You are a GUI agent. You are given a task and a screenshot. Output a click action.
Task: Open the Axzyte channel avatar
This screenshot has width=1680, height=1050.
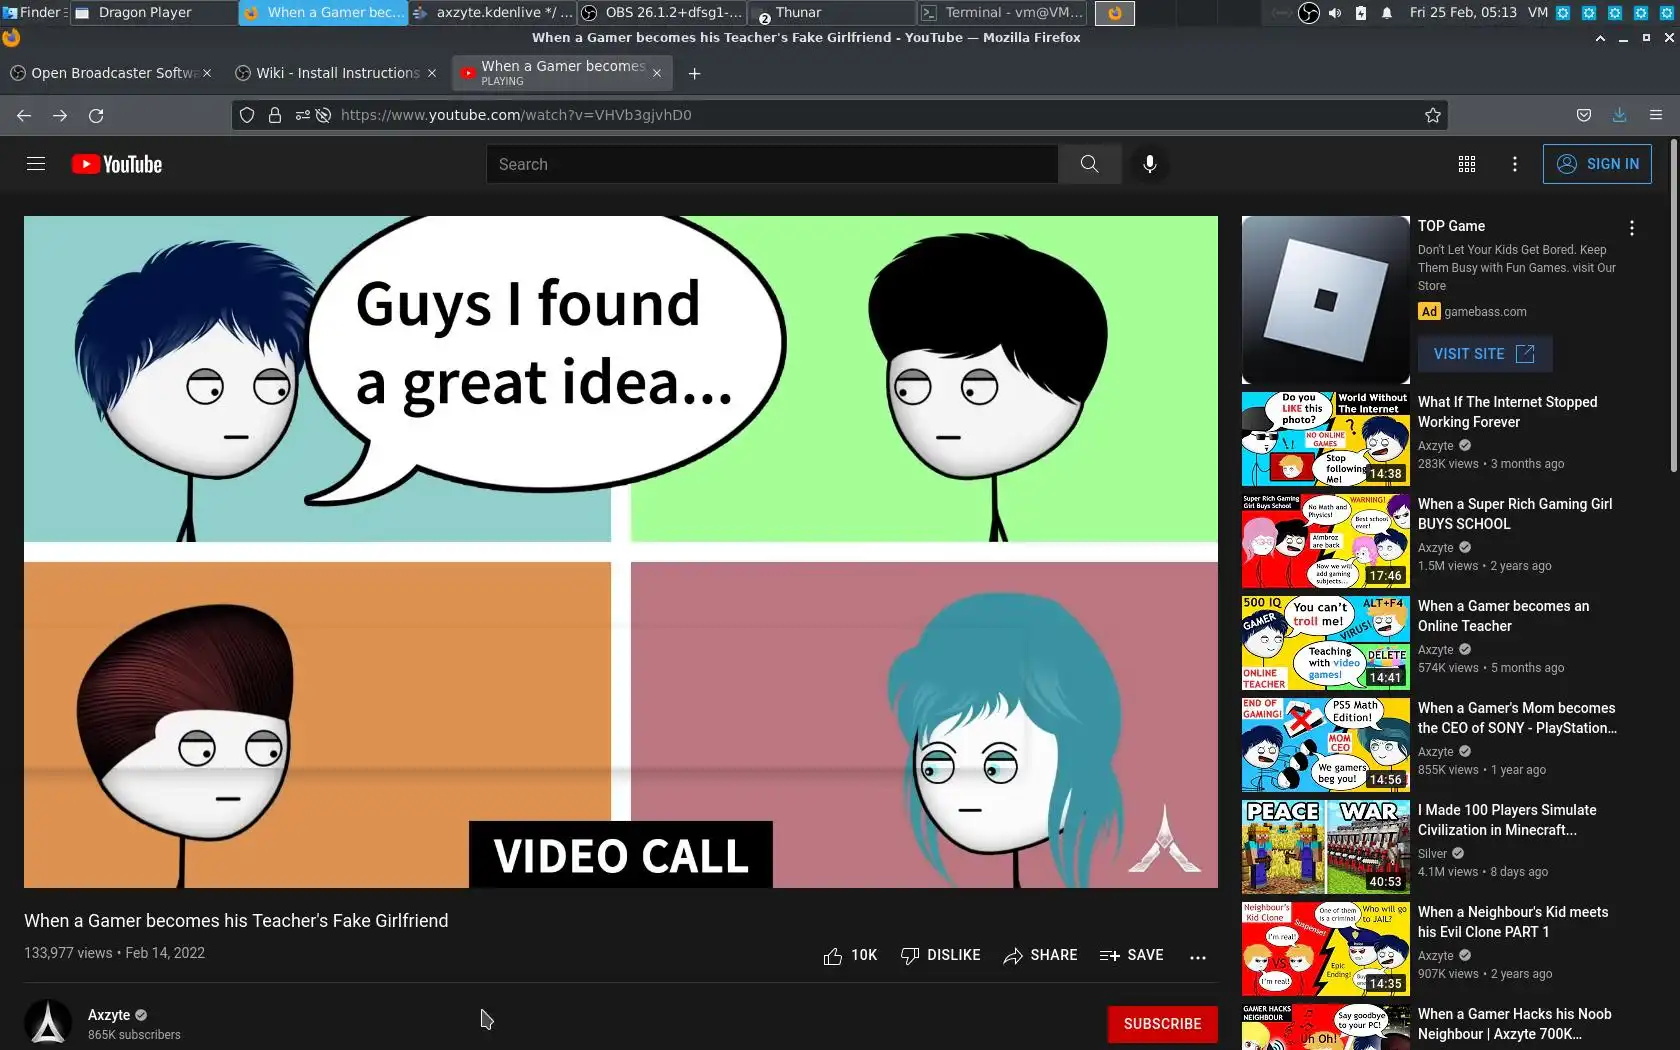48,1023
